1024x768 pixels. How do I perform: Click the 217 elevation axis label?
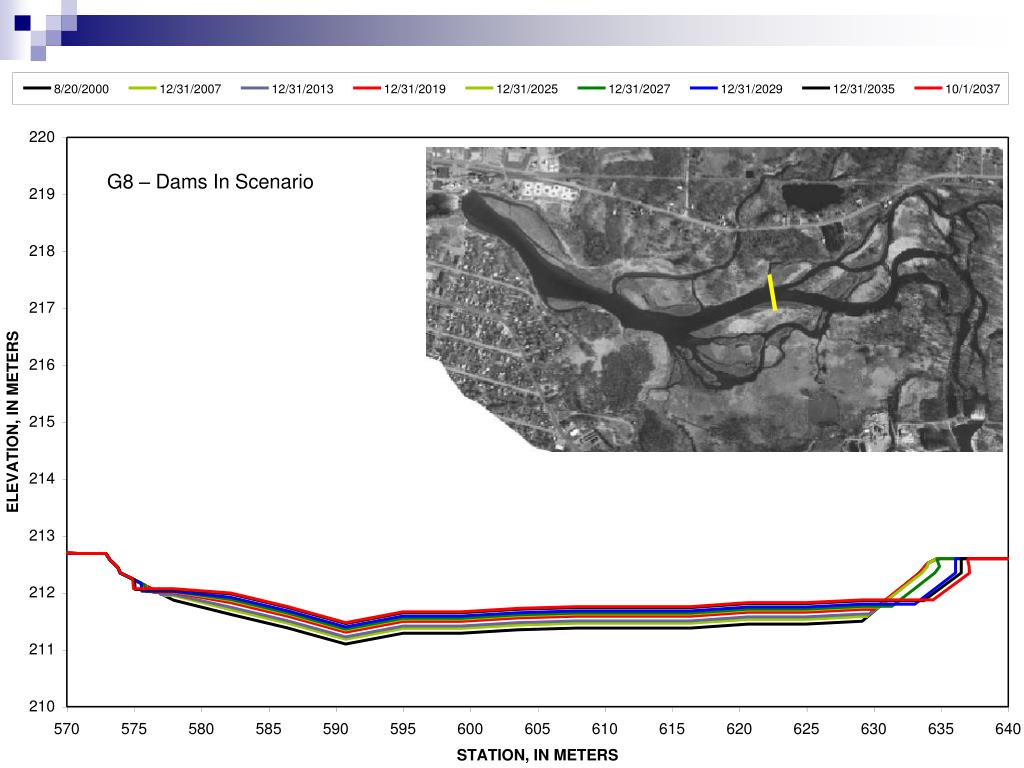(42, 308)
